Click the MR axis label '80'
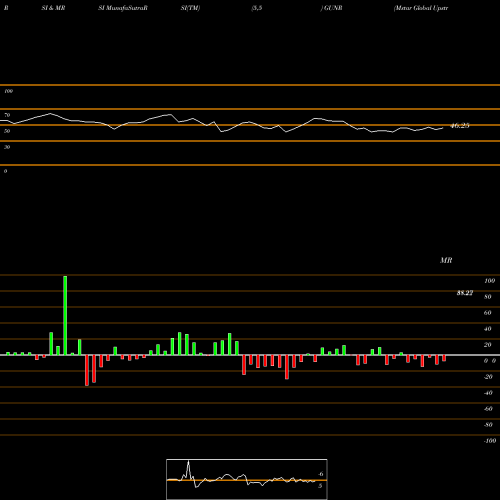The image size is (500, 500). [x=488, y=297]
